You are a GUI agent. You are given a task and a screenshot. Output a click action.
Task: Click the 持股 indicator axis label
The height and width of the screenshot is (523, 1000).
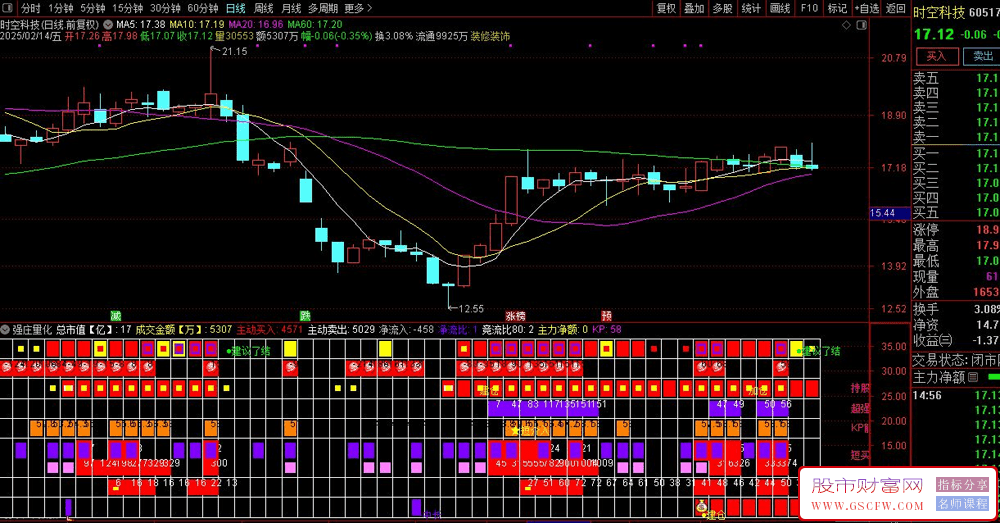click(x=860, y=388)
